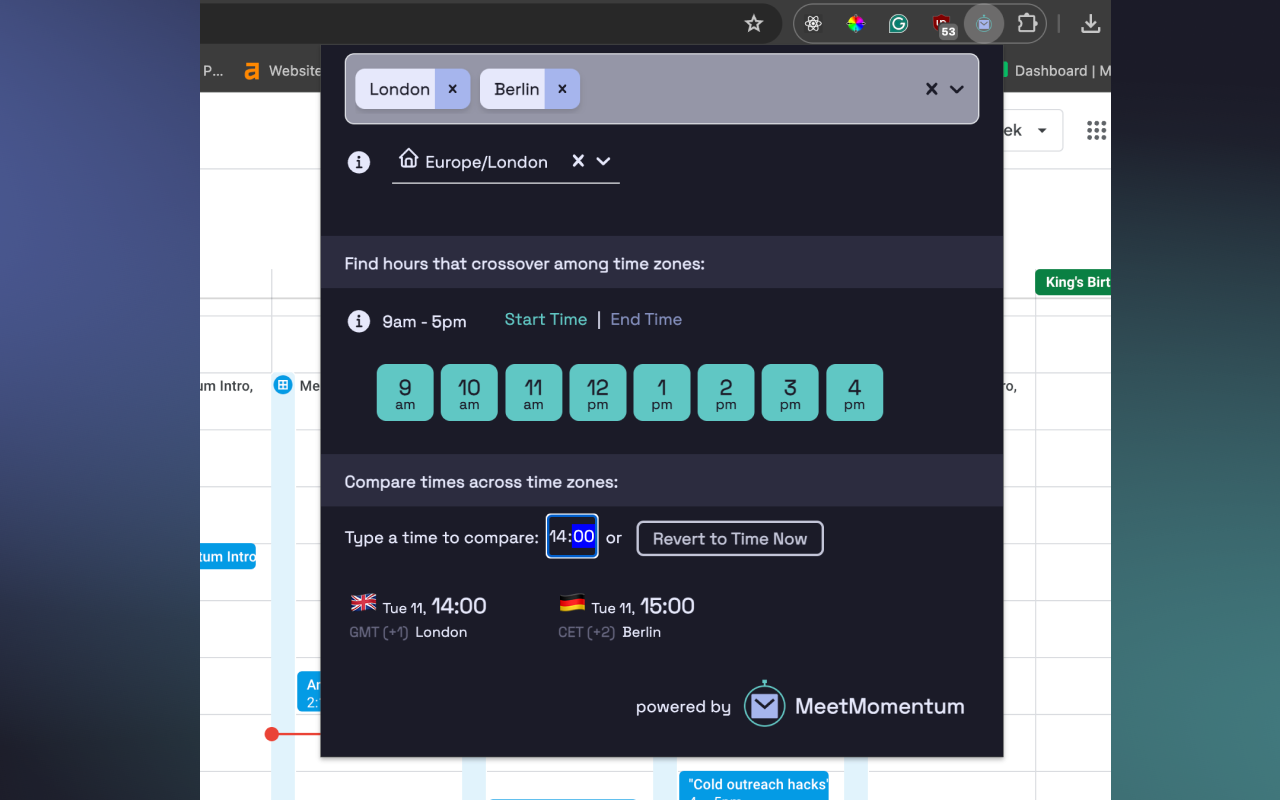Toggle the 12 pm hour selection
Screen dimensions: 1280x800
[597, 392]
